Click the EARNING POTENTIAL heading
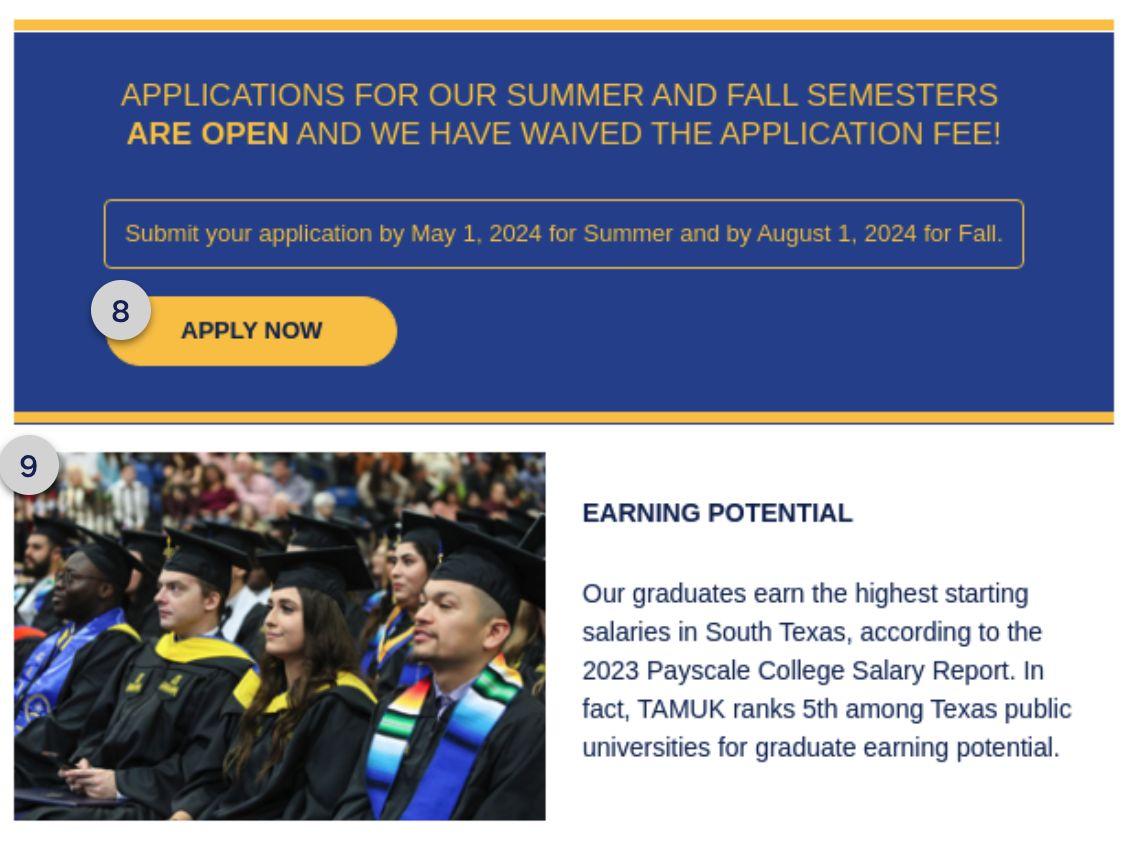This screenshot has width=1132, height=846. [x=717, y=514]
